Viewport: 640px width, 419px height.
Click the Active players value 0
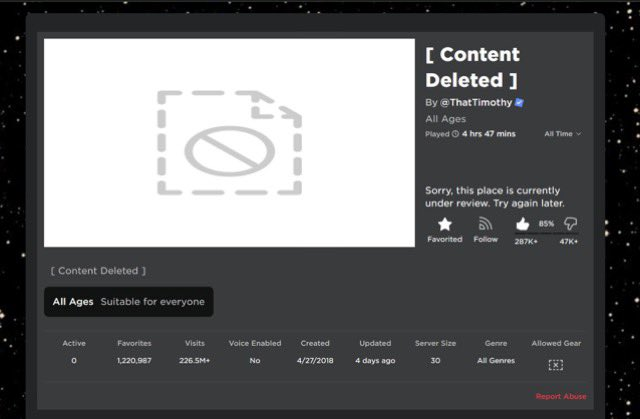[74, 361]
